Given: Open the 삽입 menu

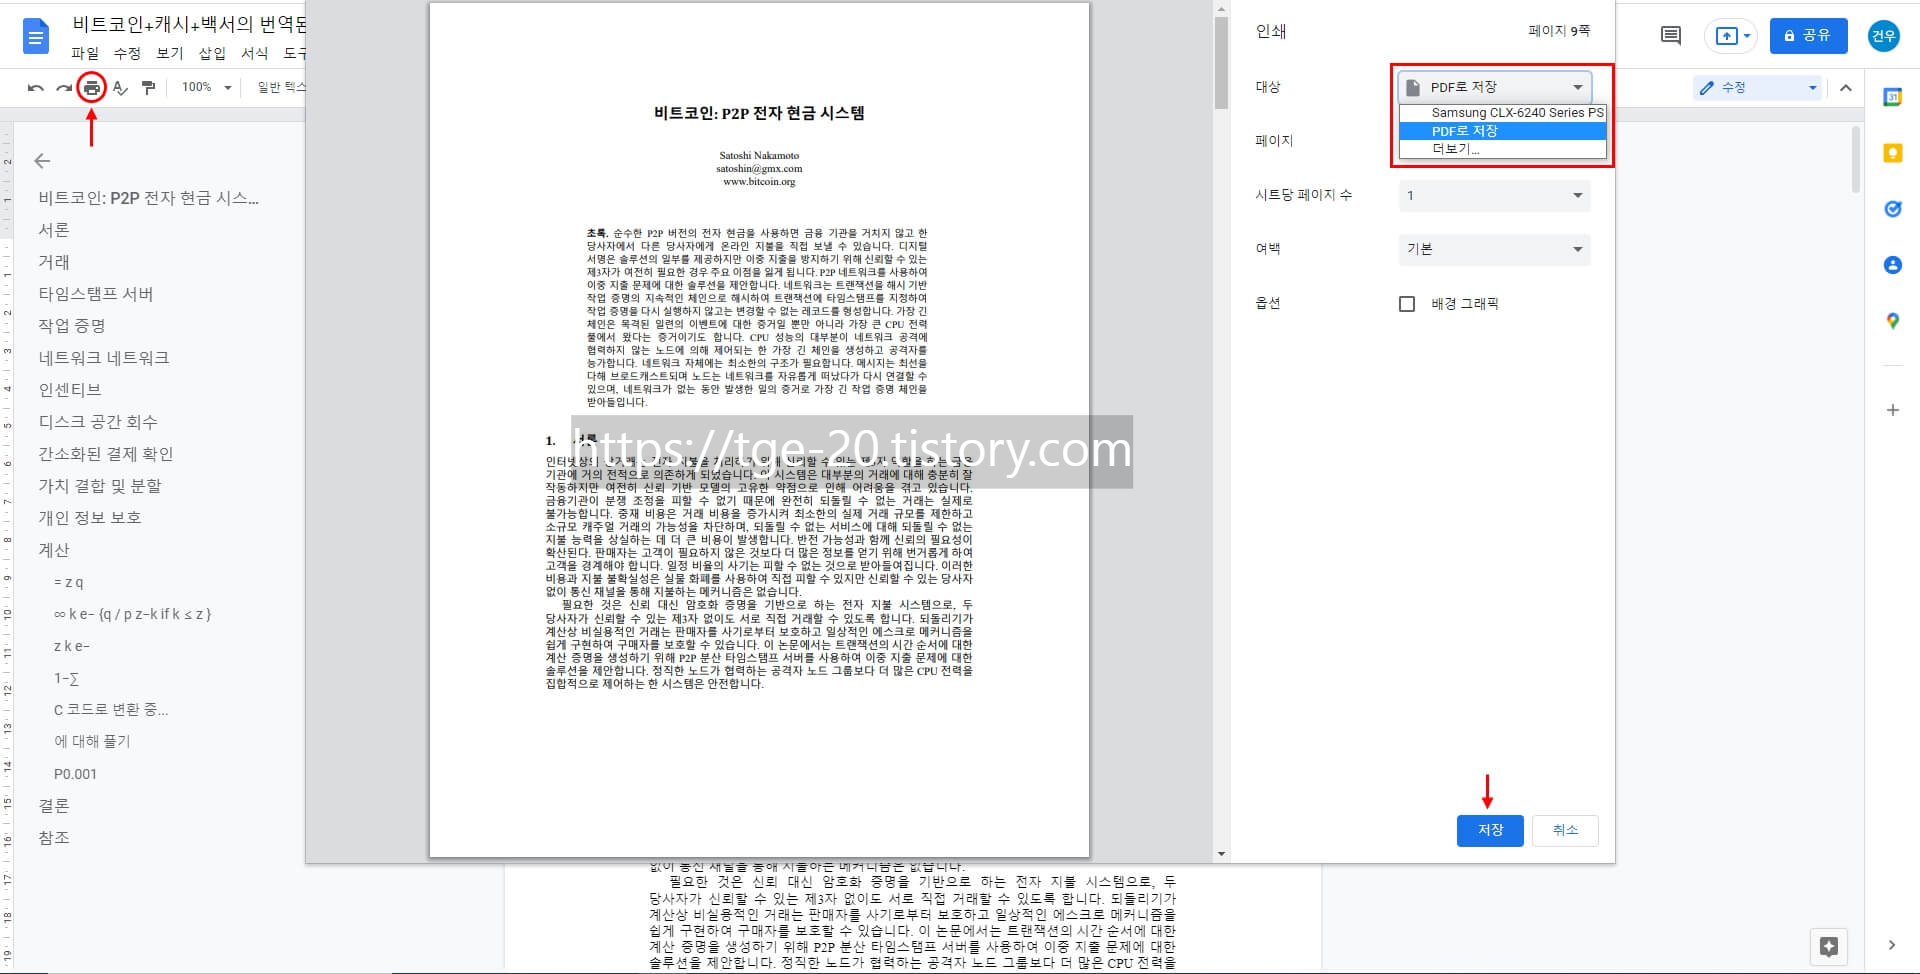Looking at the screenshot, I should 212,53.
